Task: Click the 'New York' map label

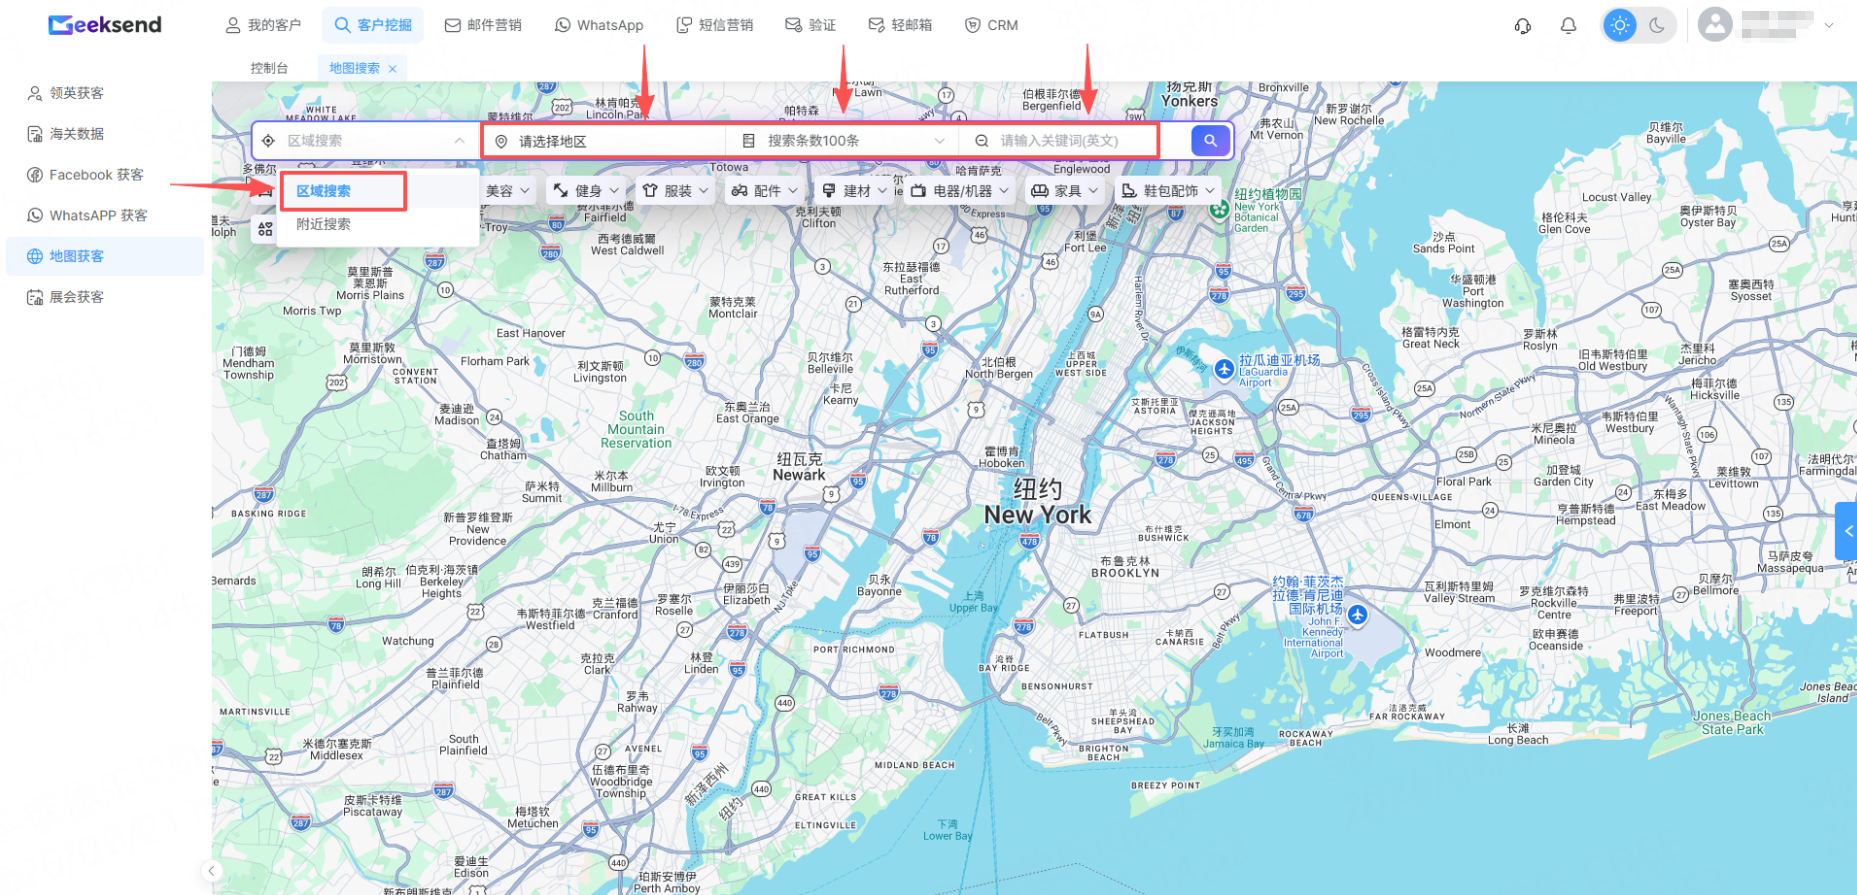Action: pos(1038,515)
